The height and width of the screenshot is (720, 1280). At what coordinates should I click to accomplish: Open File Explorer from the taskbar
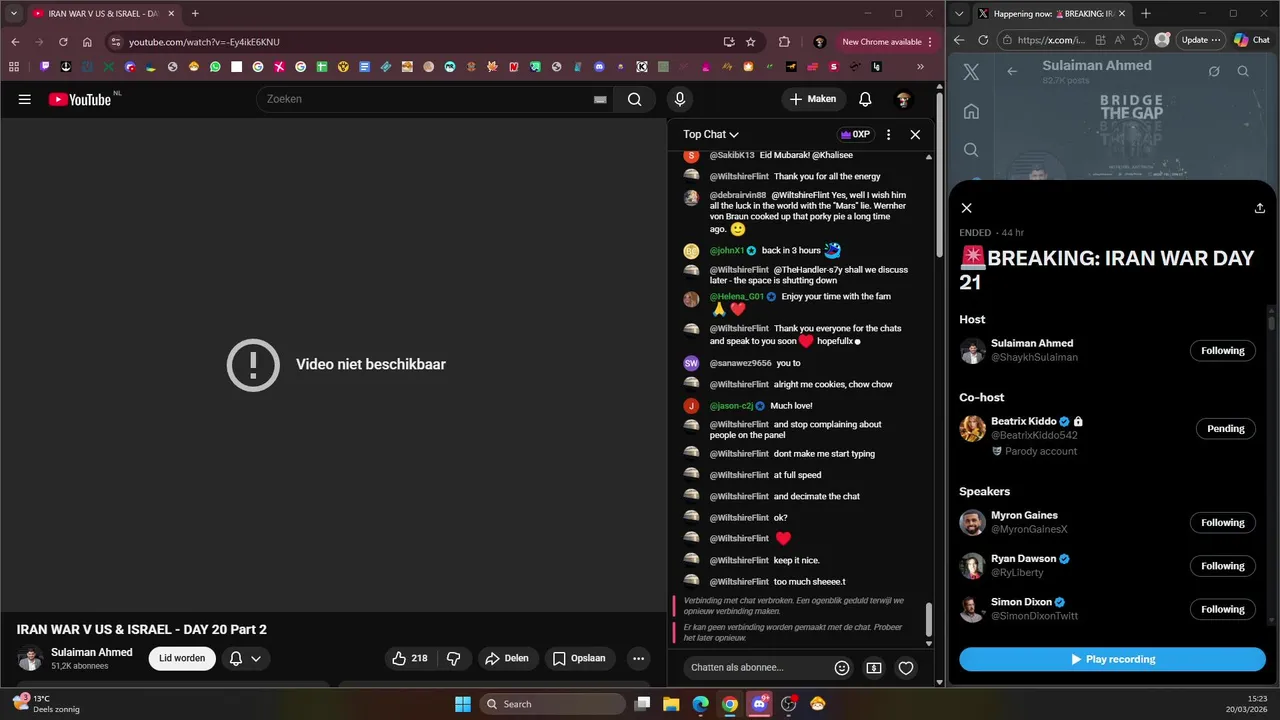pyautogui.click(x=672, y=704)
